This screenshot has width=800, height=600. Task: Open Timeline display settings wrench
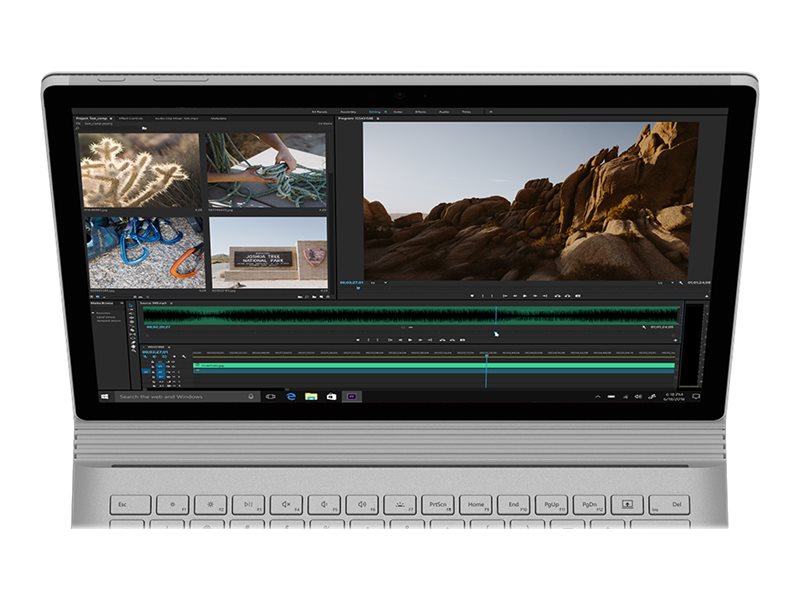click(x=184, y=357)
